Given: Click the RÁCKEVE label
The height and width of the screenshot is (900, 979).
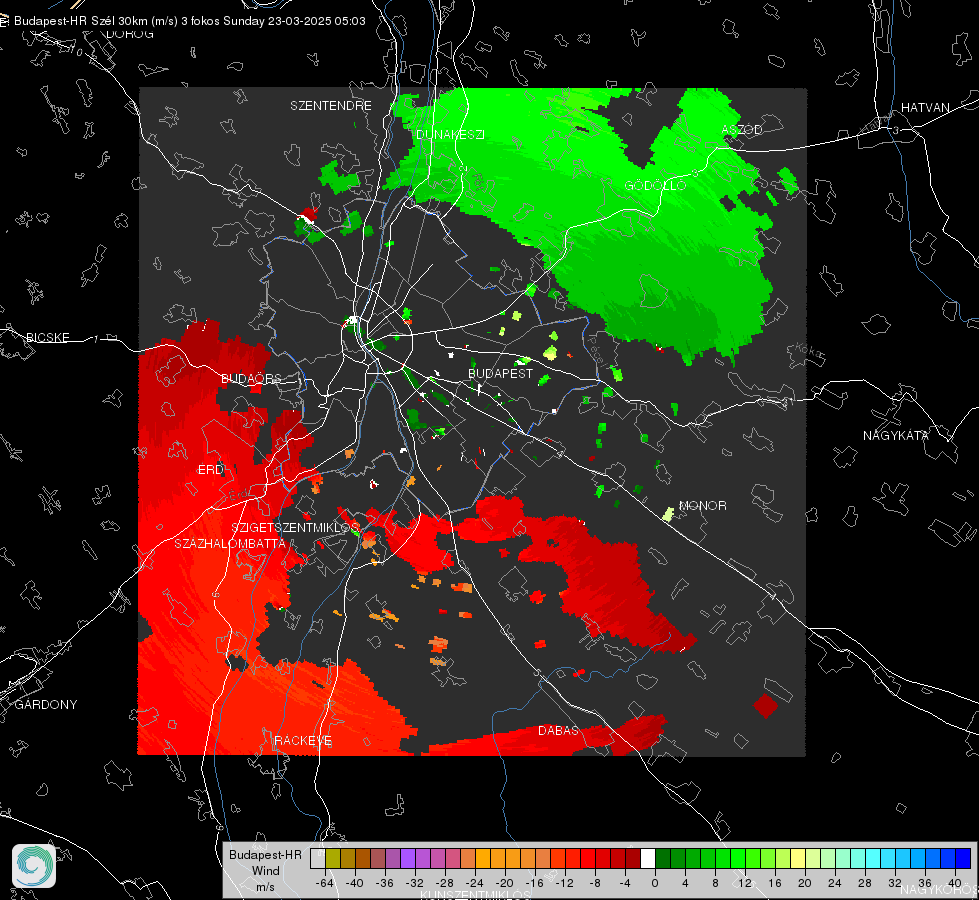Looking at the screenshot, I should 303,741.
